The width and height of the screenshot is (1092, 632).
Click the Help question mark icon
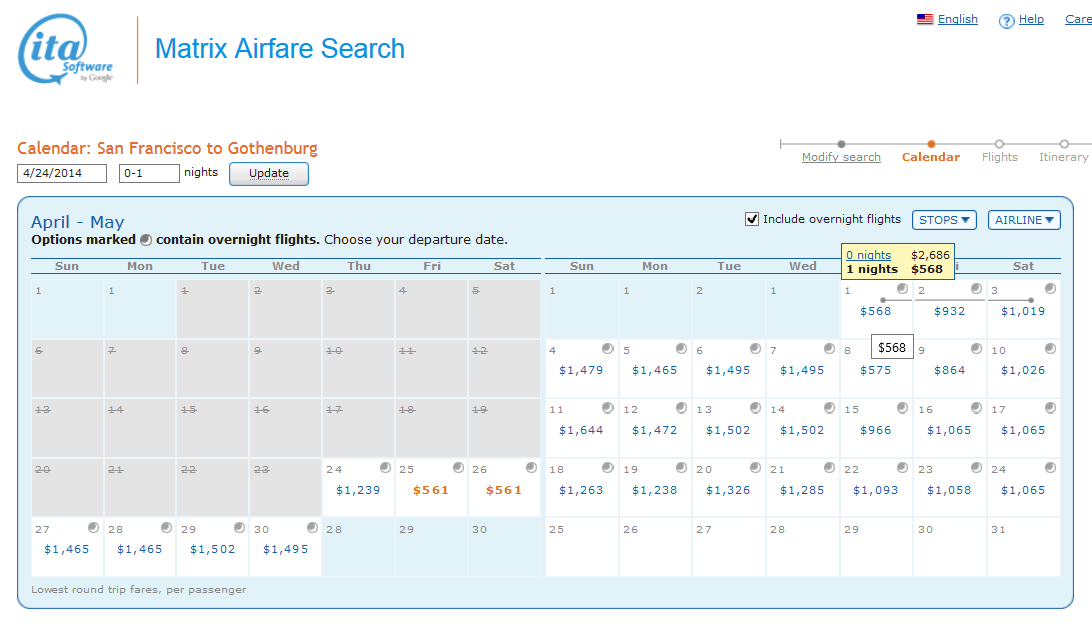coord(1007,21)
